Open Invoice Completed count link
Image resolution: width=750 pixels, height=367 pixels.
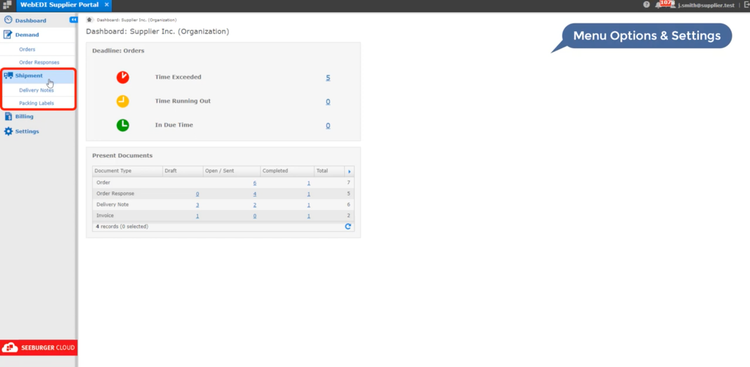coord(309,216)
